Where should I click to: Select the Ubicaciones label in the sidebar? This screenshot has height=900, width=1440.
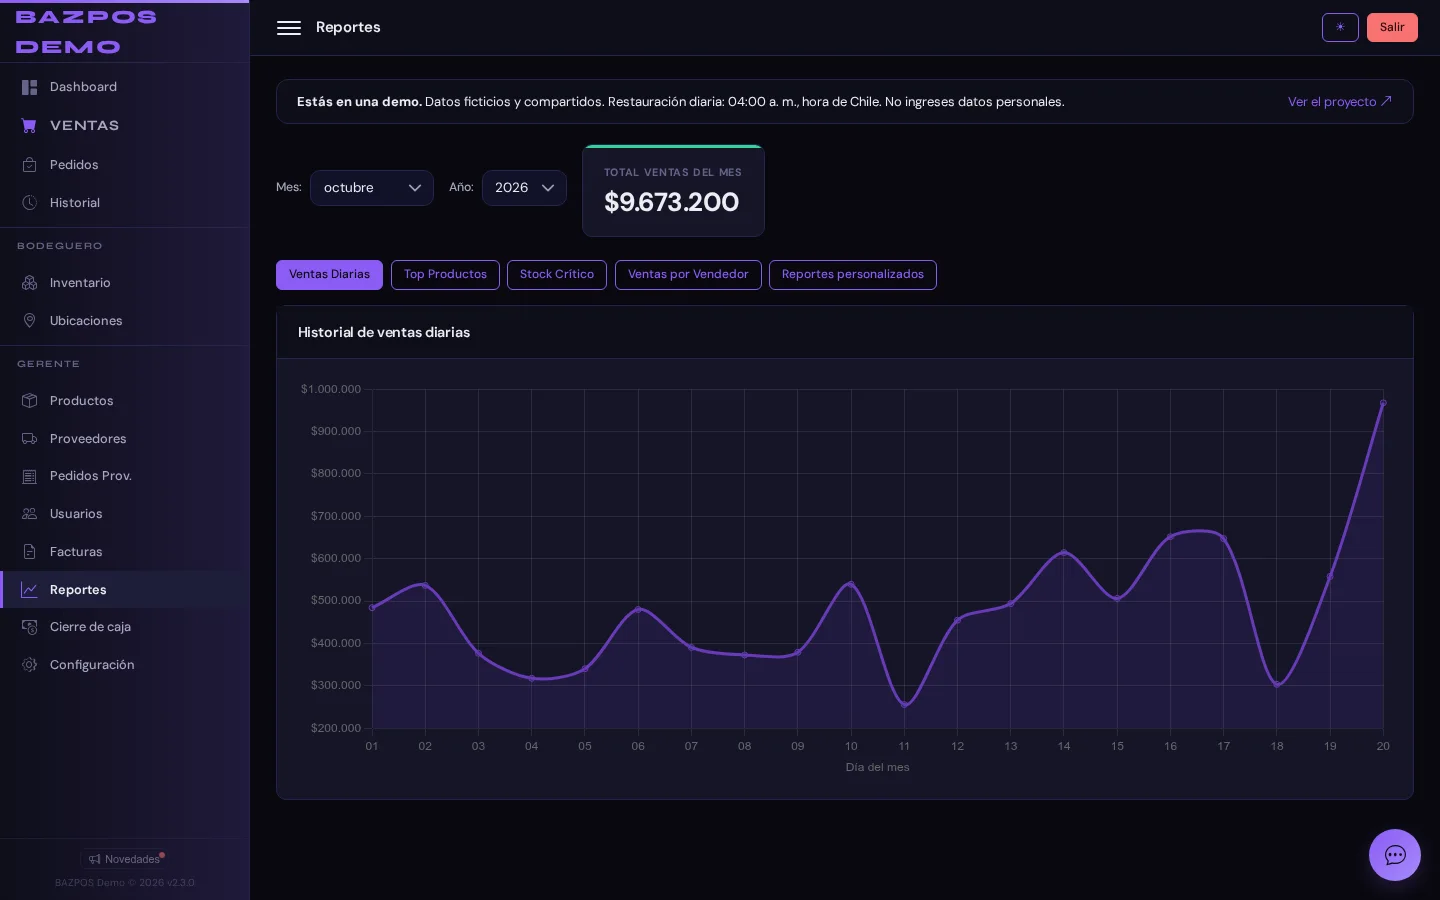(86, 321)
